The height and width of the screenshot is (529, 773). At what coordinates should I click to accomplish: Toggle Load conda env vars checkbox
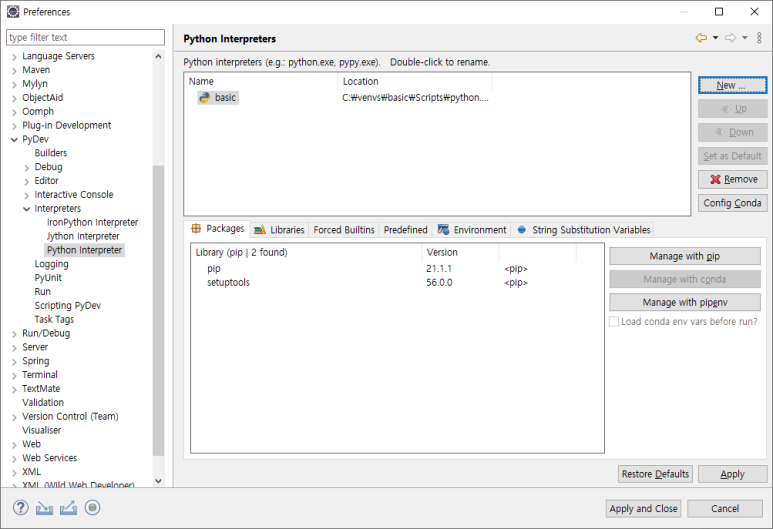(614, 321)
